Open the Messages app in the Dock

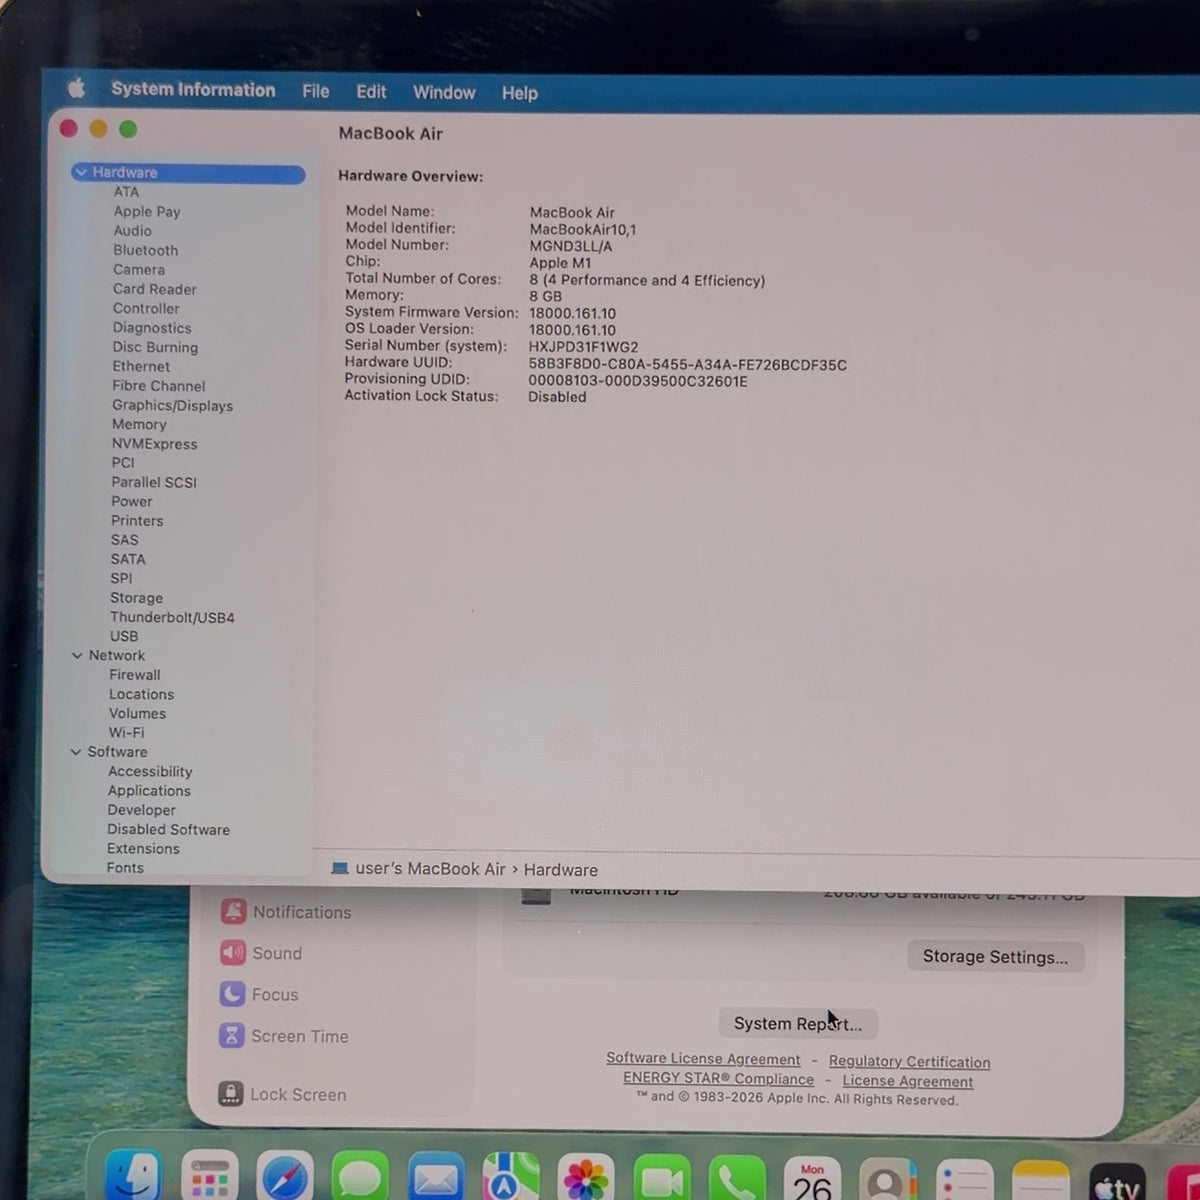(x=360, y=1176)
